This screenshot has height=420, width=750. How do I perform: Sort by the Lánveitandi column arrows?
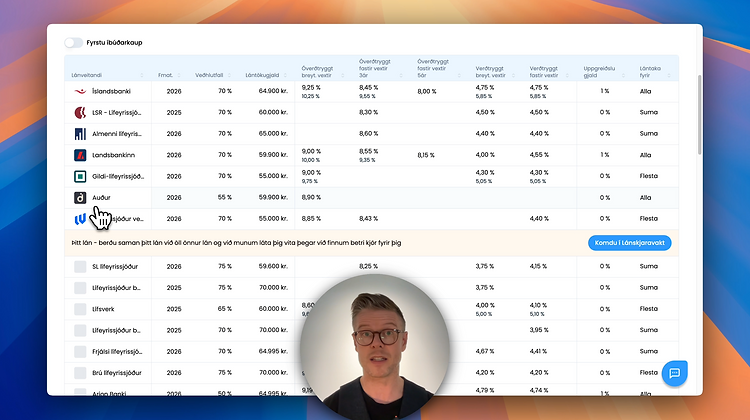tap(142, 75)
